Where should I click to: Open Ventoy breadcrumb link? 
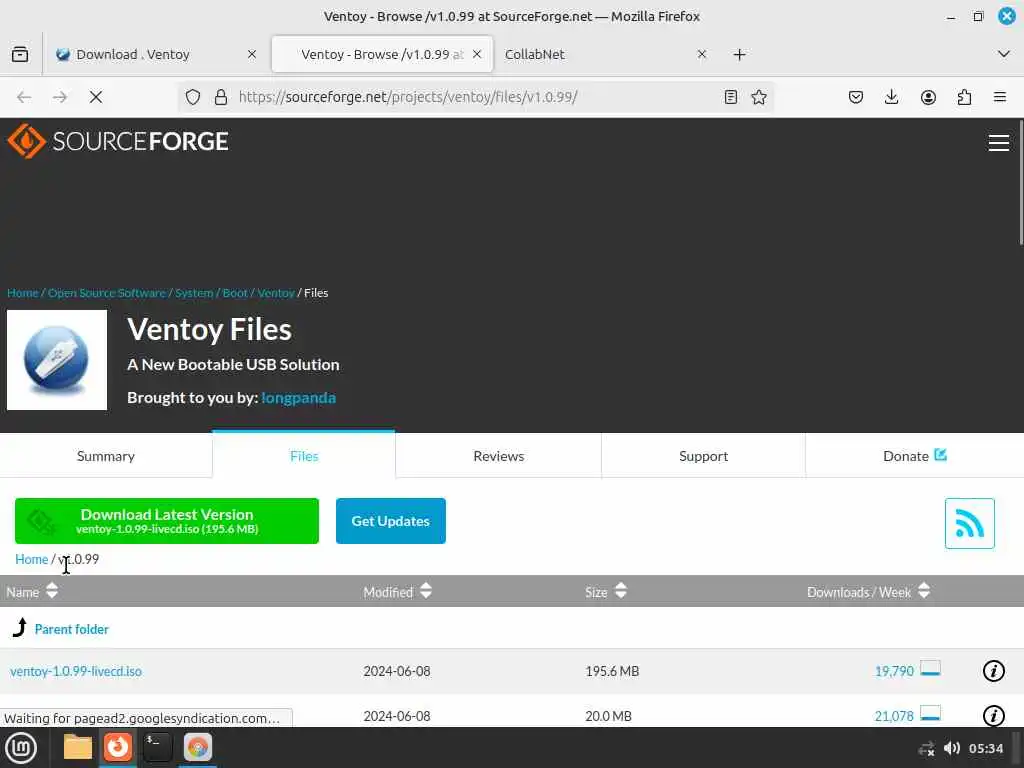point(276,293)
